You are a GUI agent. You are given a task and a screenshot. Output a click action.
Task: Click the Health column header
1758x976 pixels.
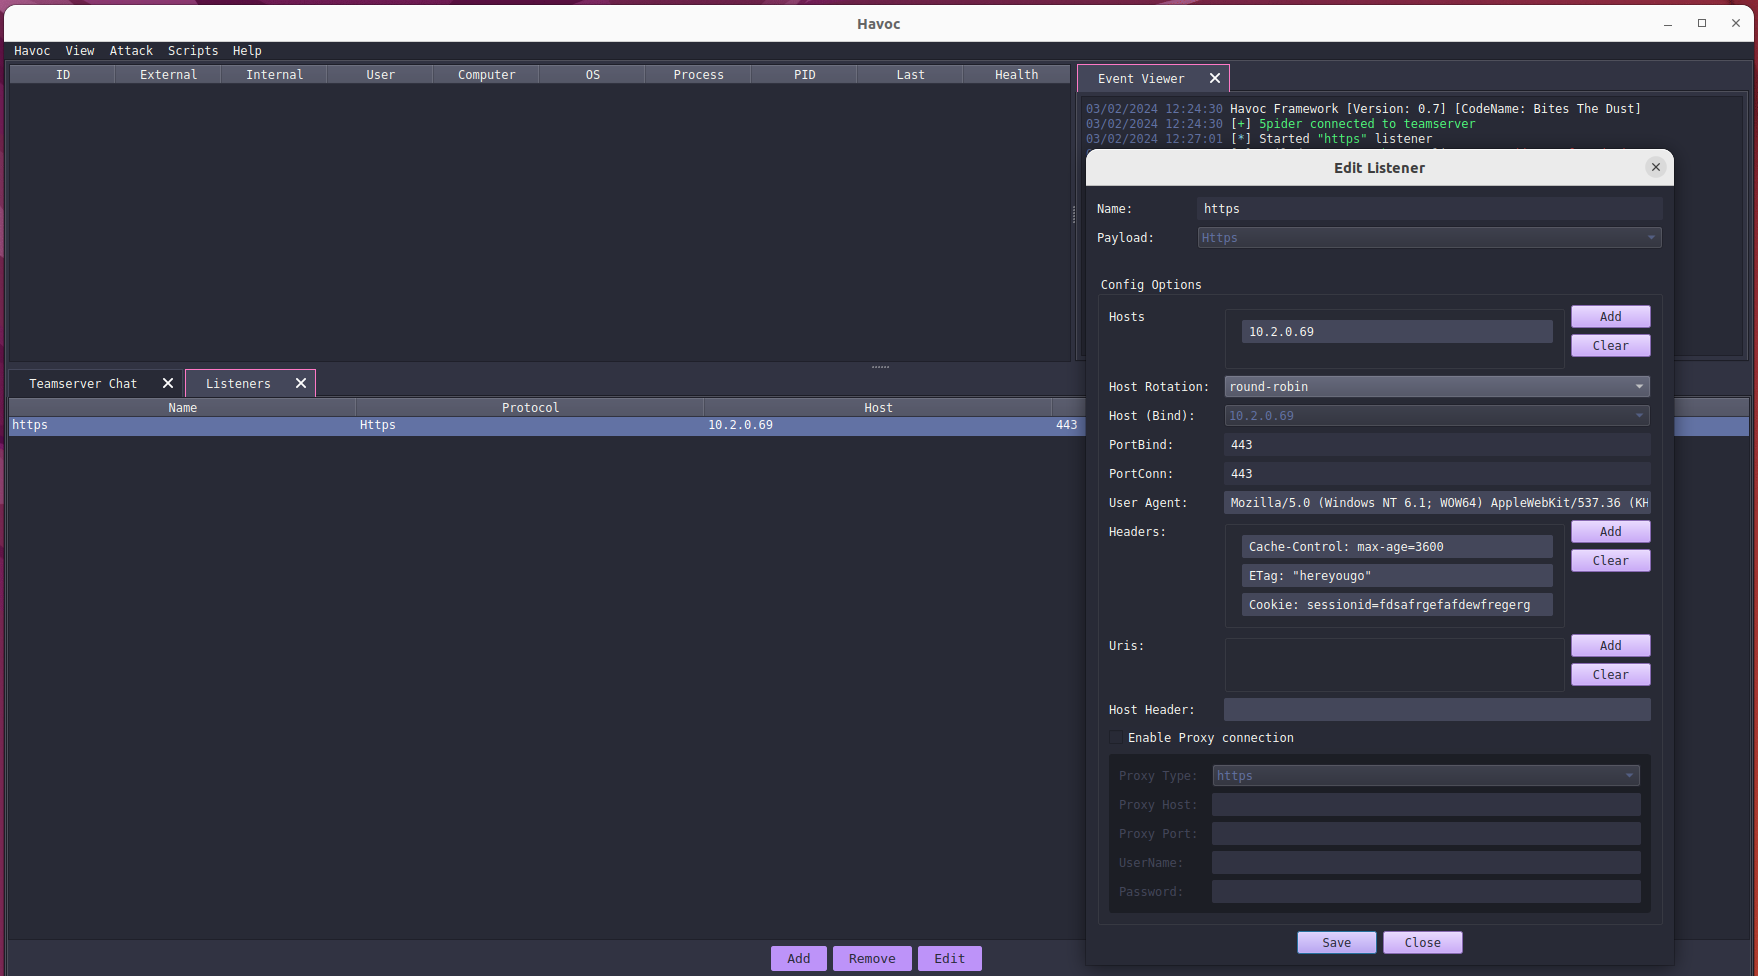pos(1017,75)
